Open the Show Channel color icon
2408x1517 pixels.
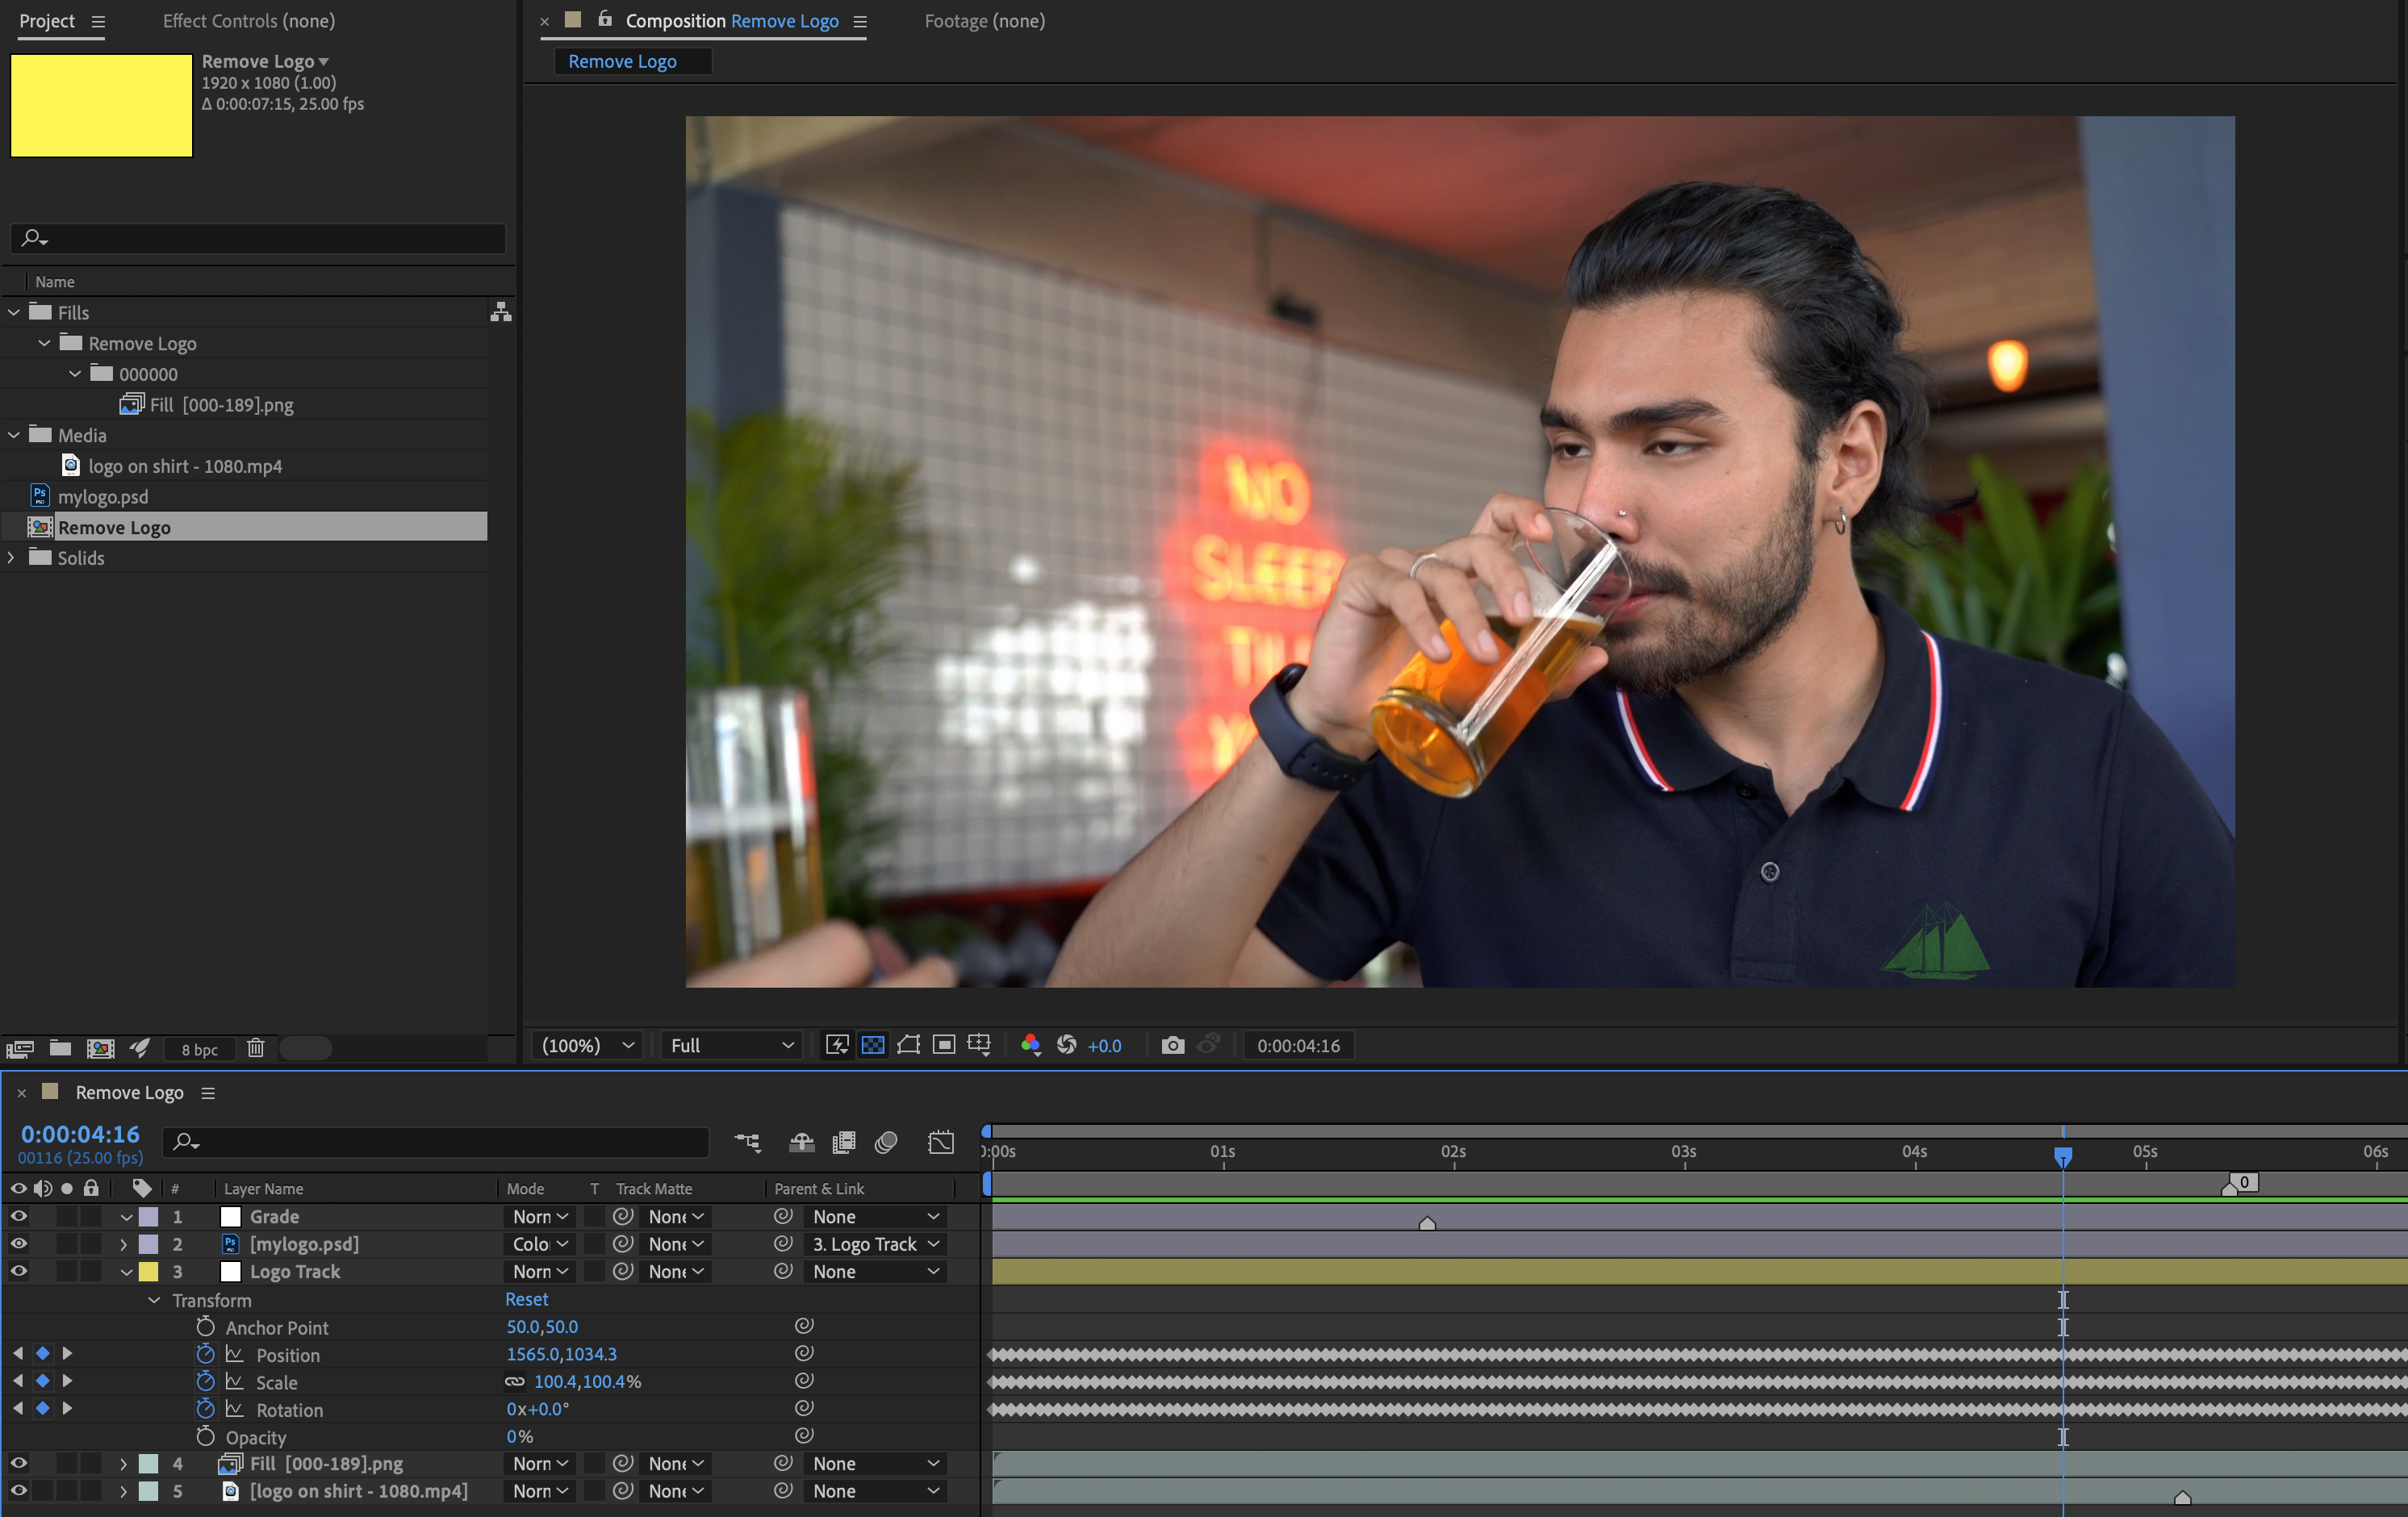[1030, 1045]
